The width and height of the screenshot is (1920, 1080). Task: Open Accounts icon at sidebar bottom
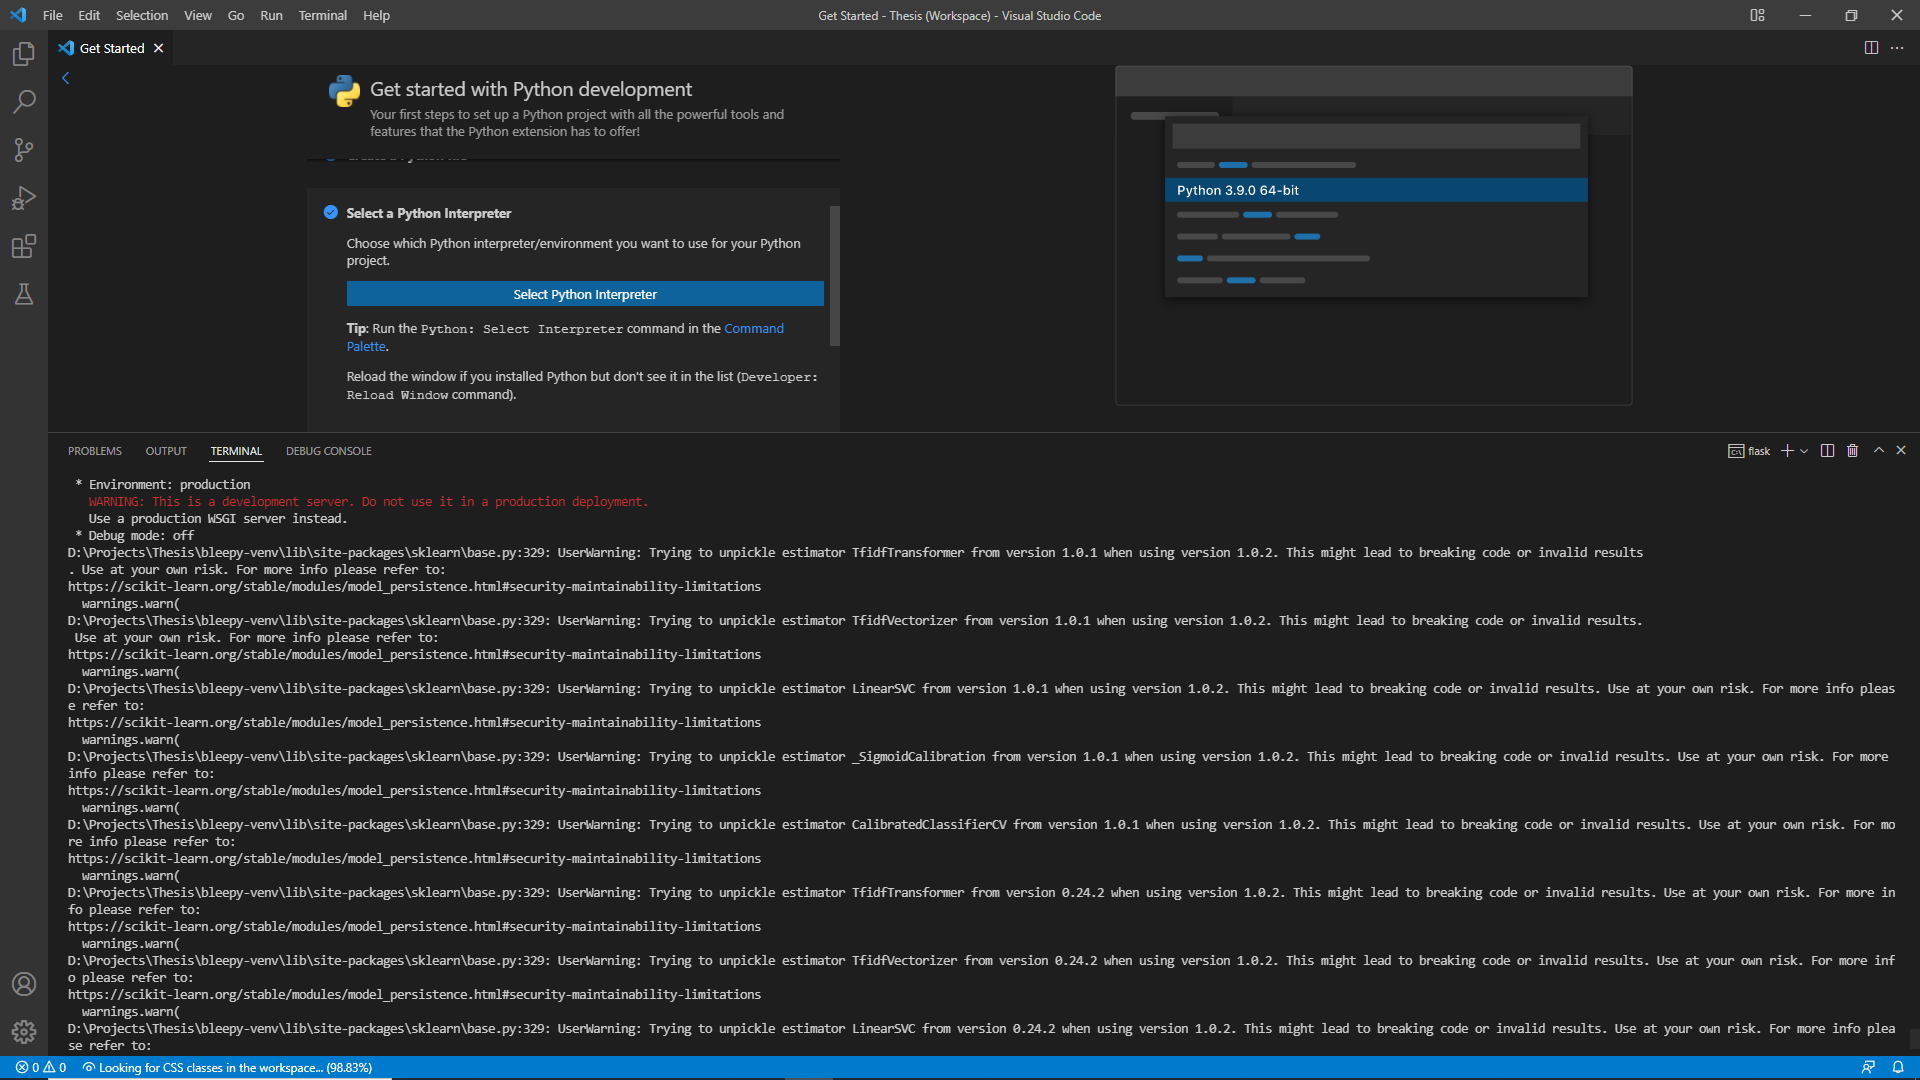[x=24, y=984]
